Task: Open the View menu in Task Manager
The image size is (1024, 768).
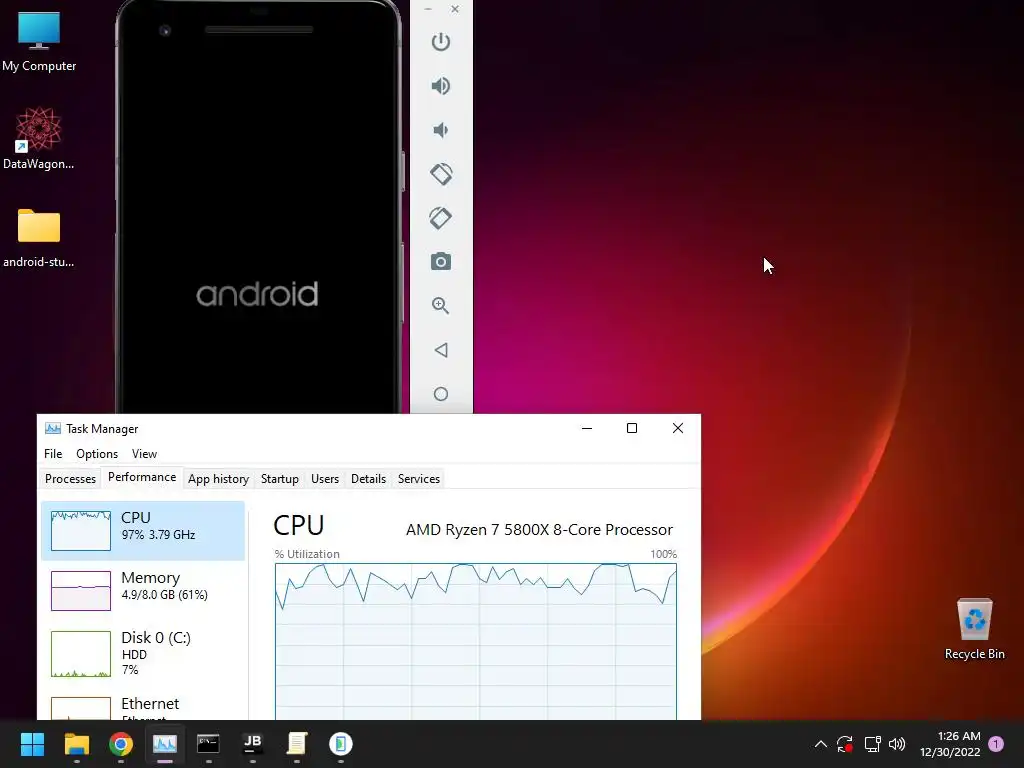Action: pyautogui.click(x=144, y=454)
